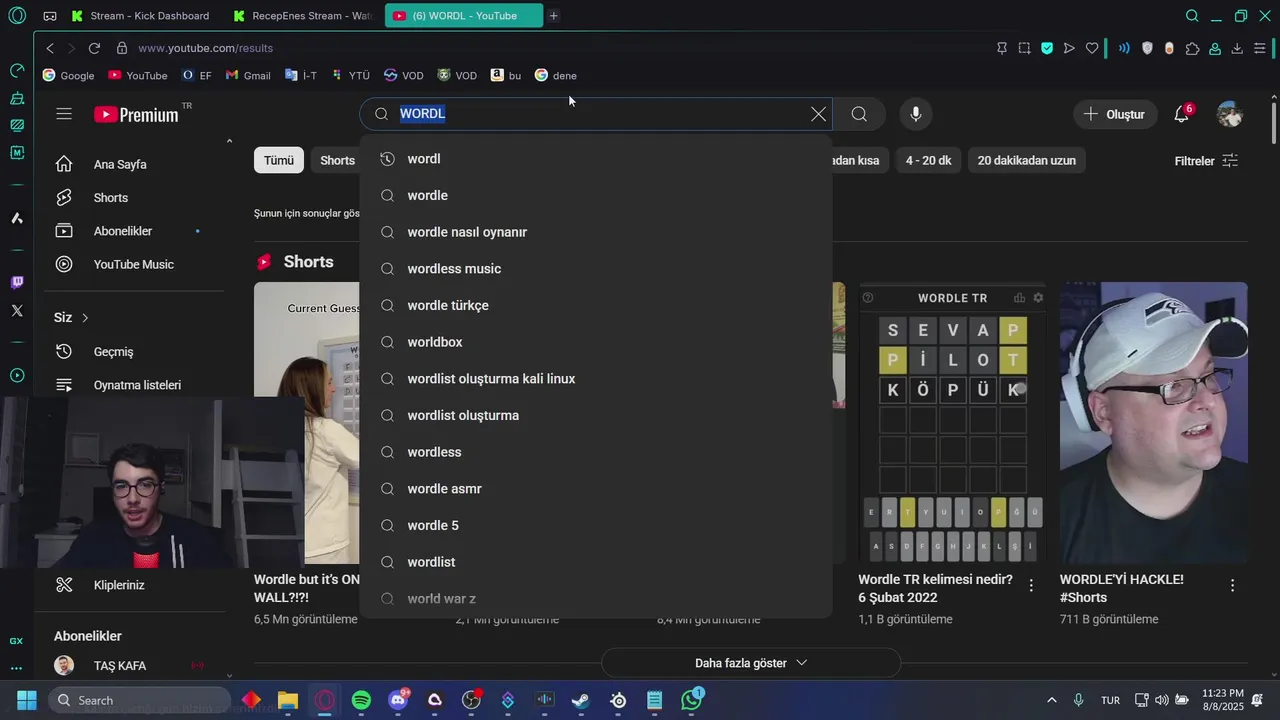This screenshot has height=720, width=1280.
Task: Choose the 'world war z' suggestion
Action: [596, 599]
